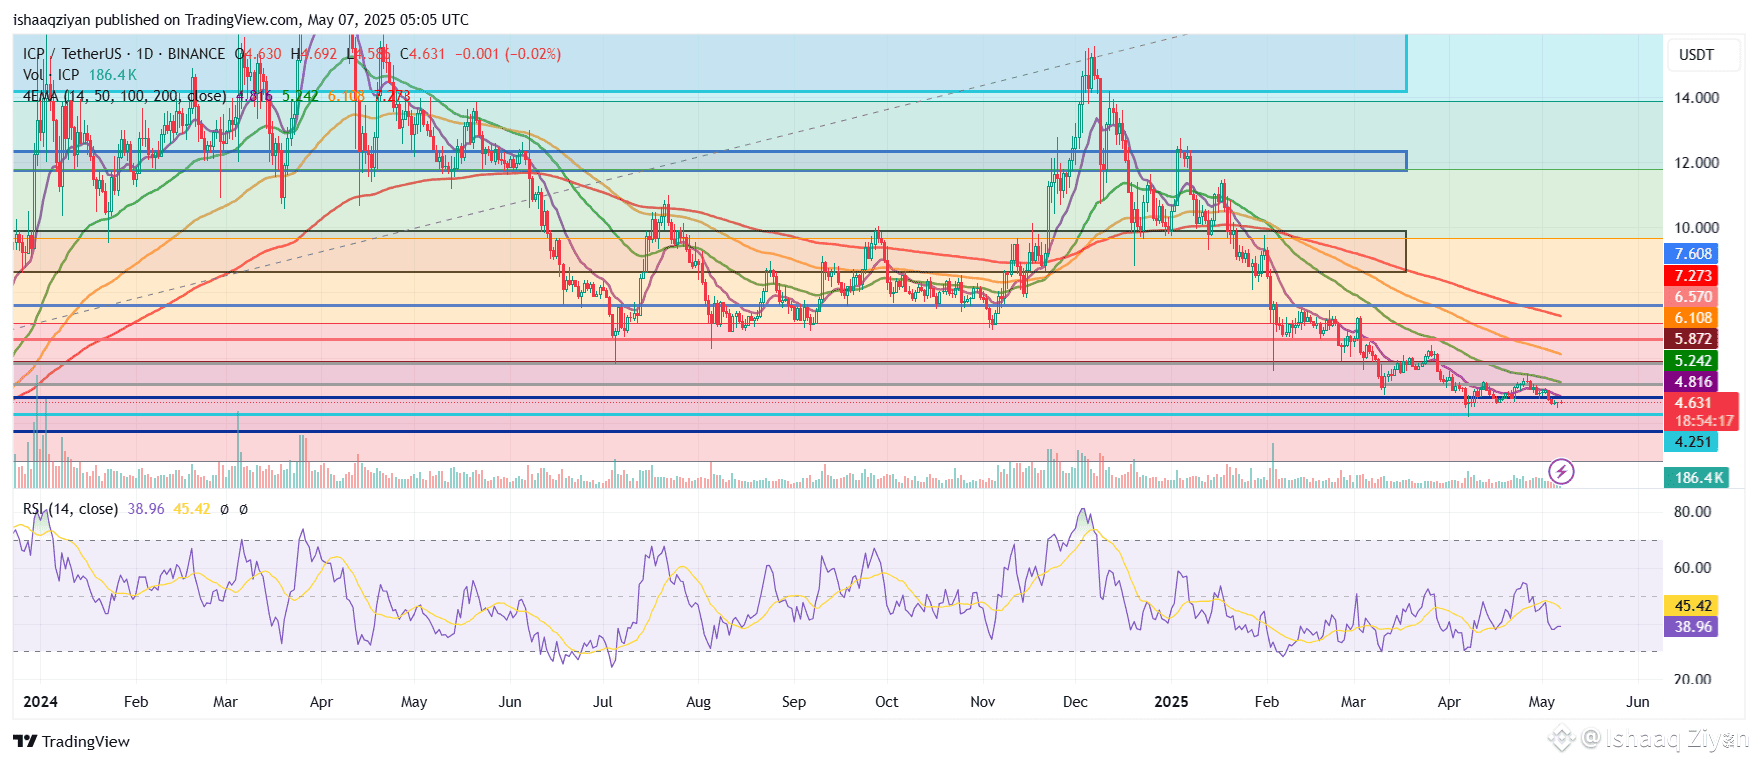Click the -0.001 (-0.02%) change value

tap(508, 54)
